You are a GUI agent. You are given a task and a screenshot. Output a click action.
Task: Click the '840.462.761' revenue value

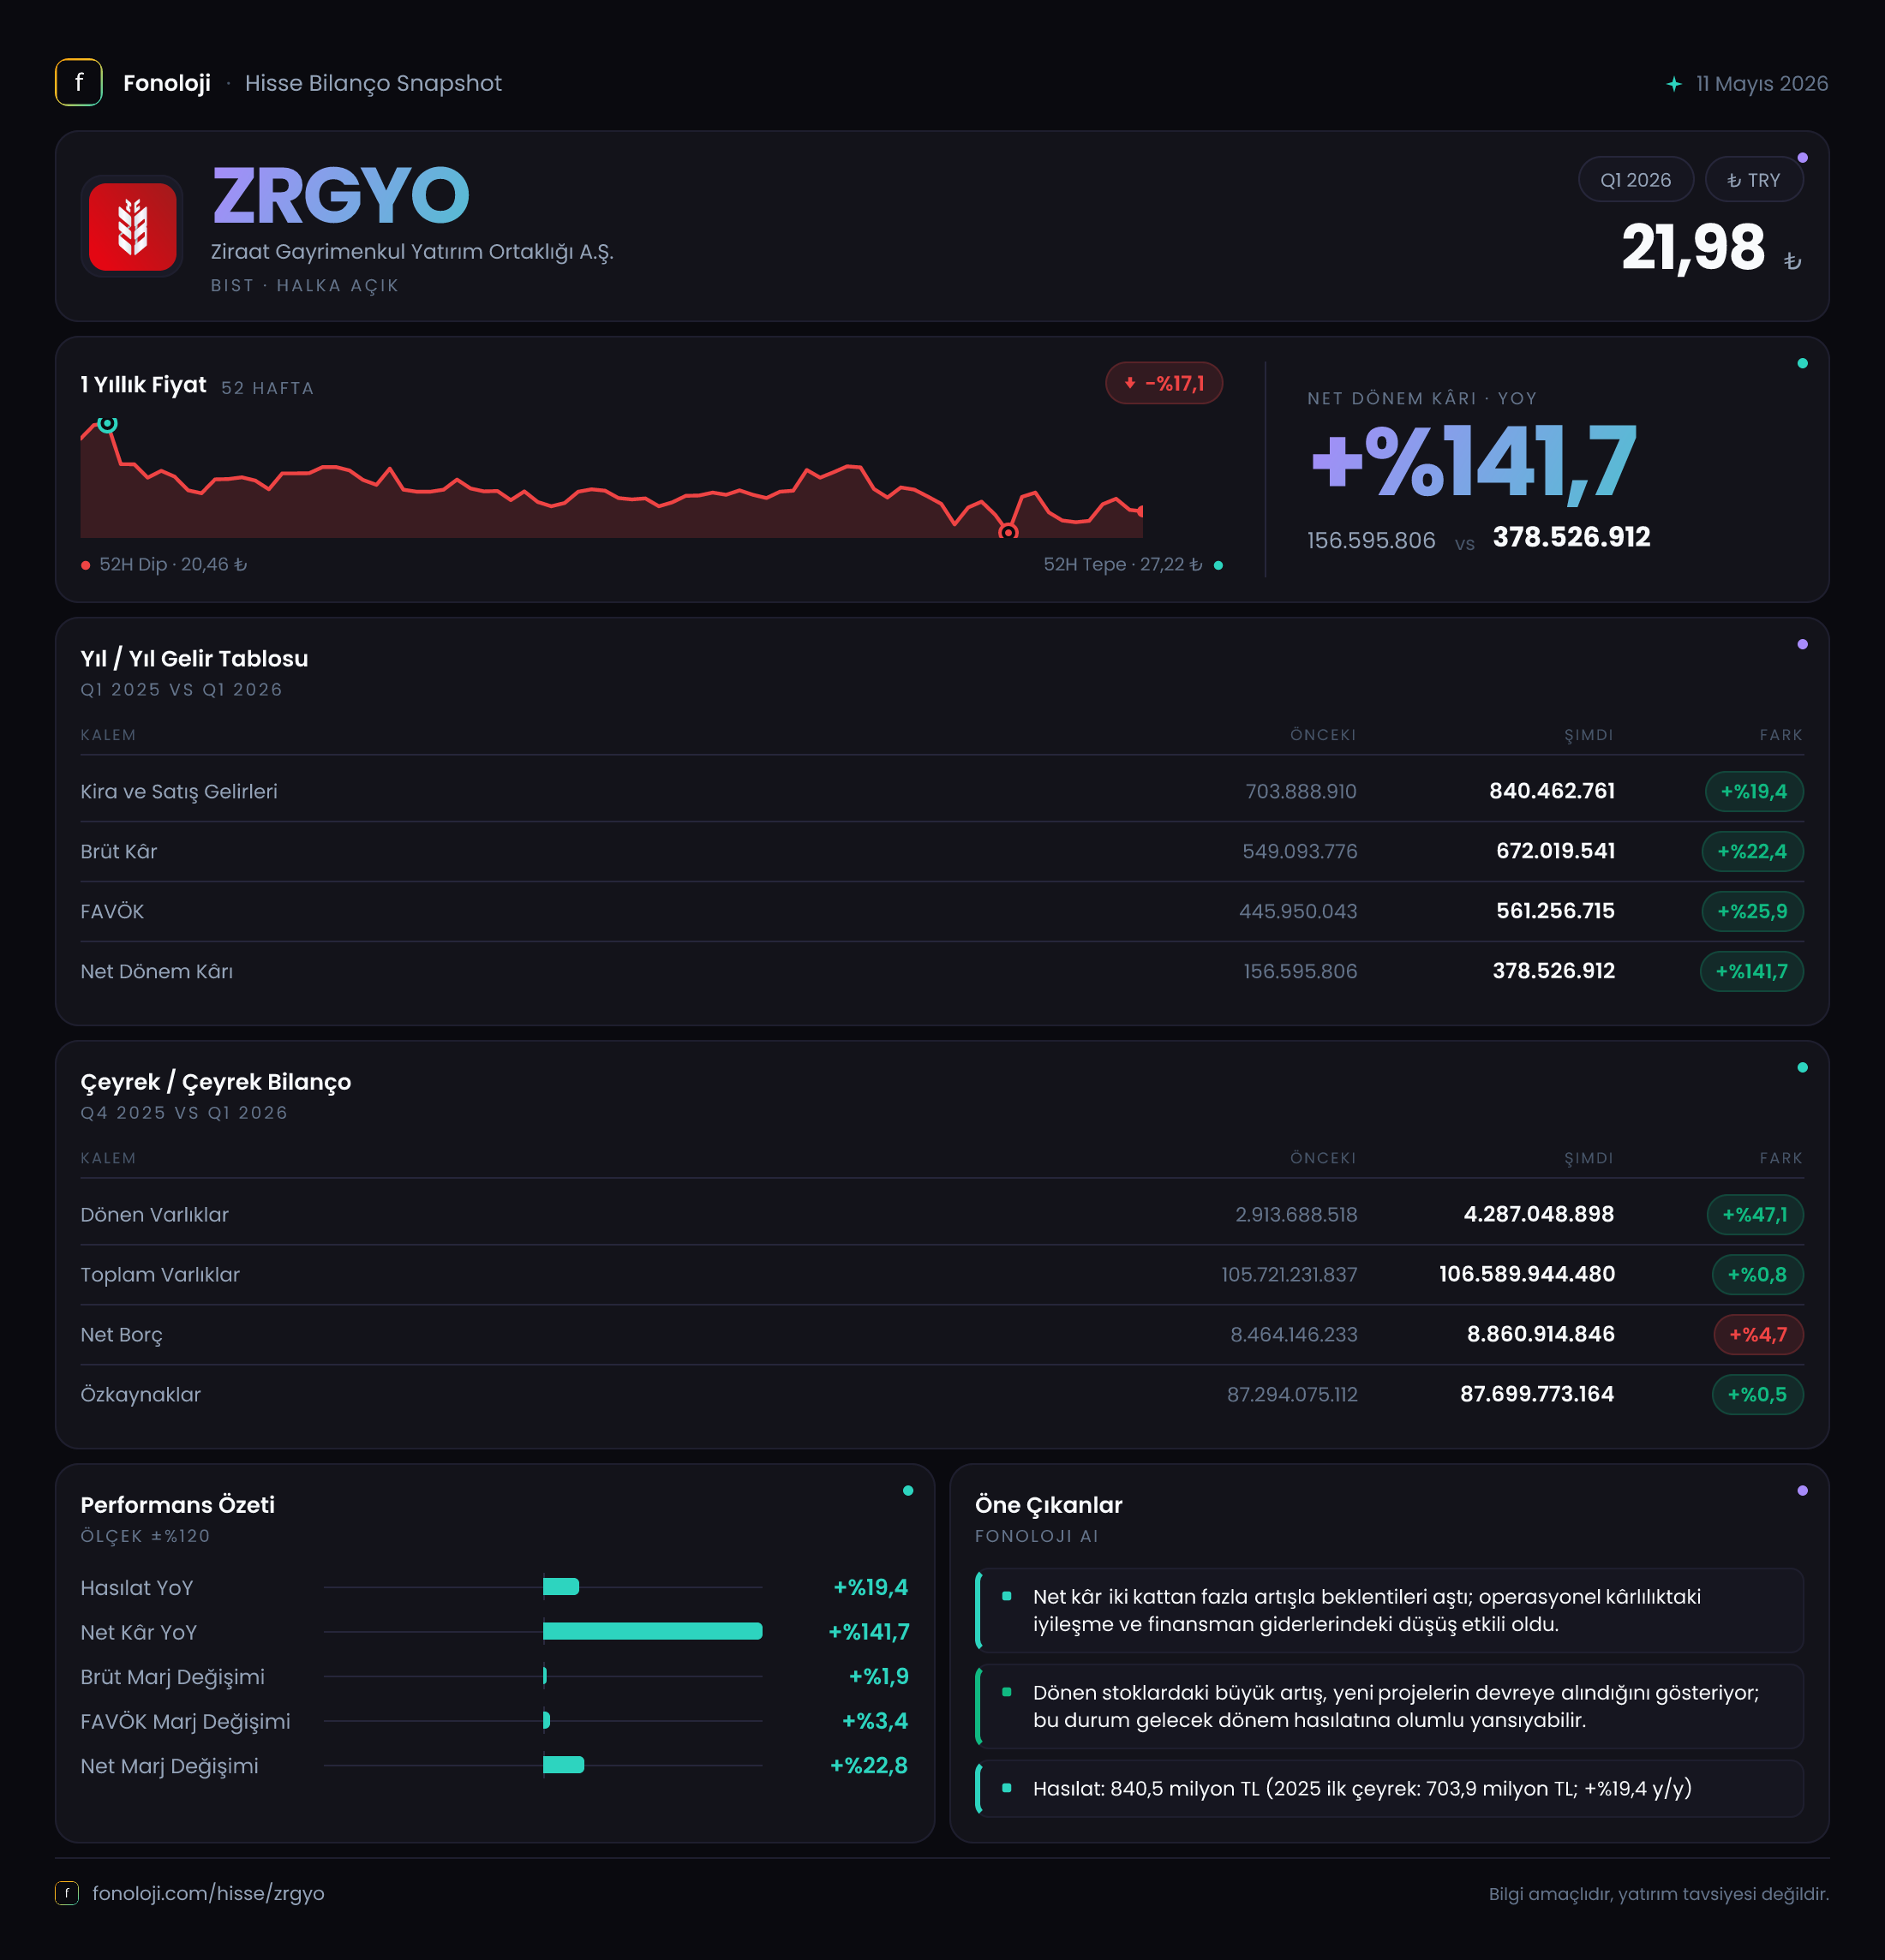point(1552,791)
